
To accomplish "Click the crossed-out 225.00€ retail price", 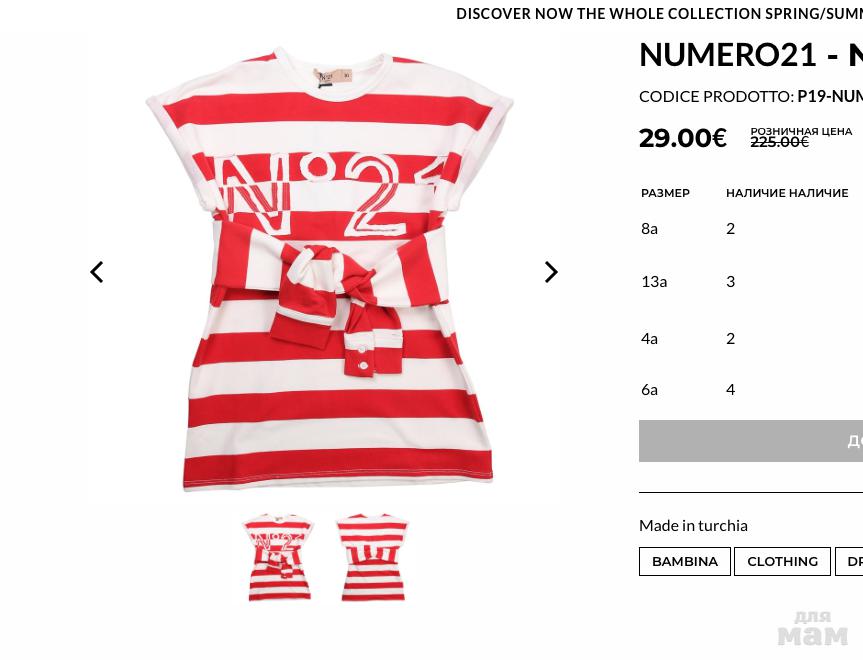I will click(779, 142).
